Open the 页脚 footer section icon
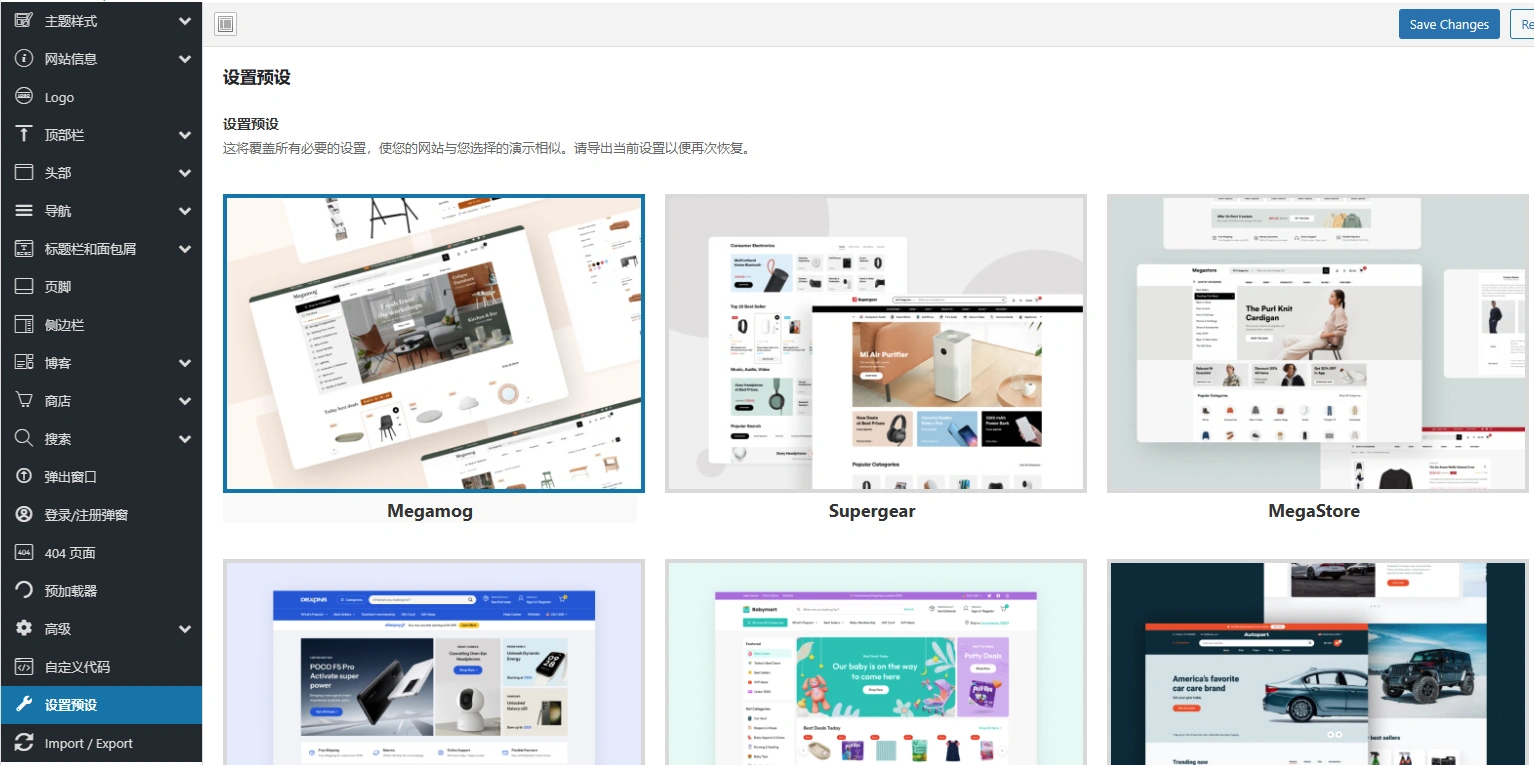The image size is (1534, 765). [22, 286]
